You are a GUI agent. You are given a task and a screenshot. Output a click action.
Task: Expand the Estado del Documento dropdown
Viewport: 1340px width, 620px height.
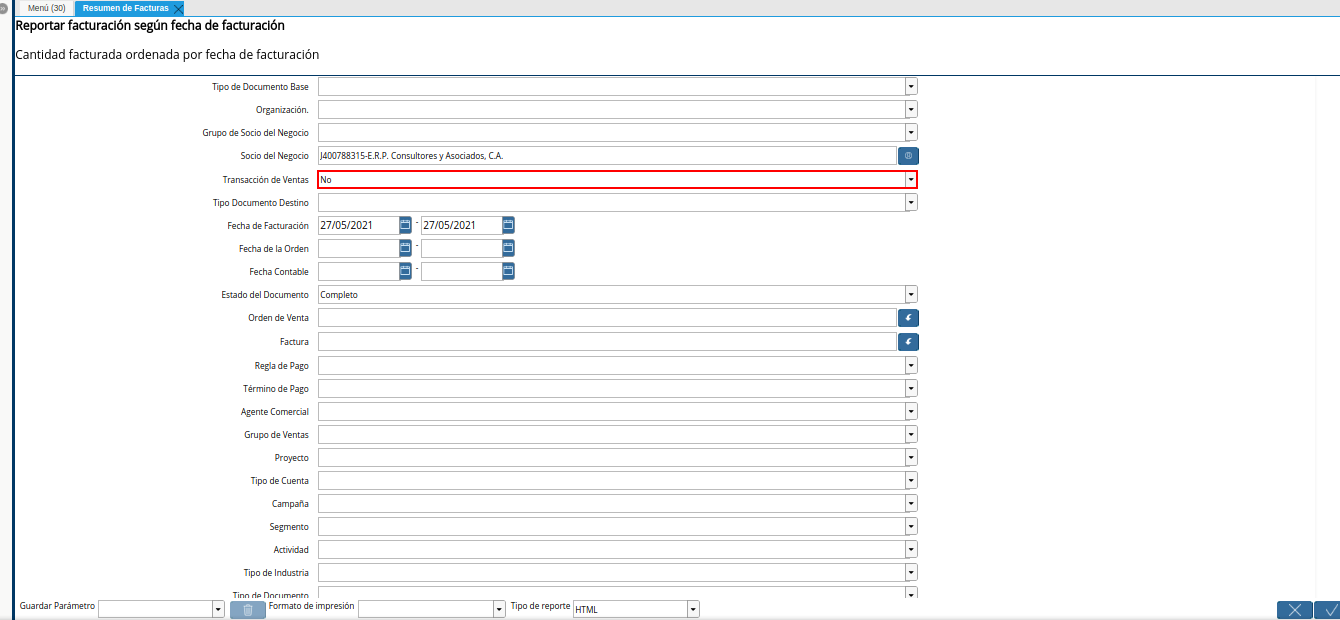click(910, 295)
